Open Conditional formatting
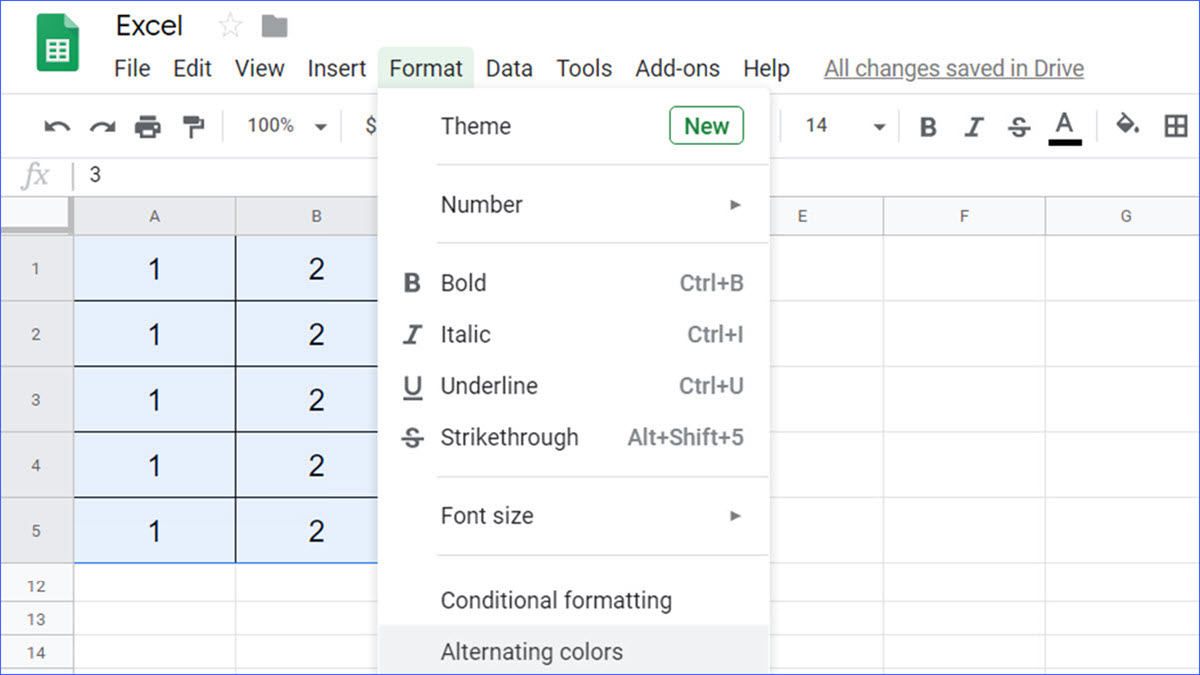 [556, 600]
